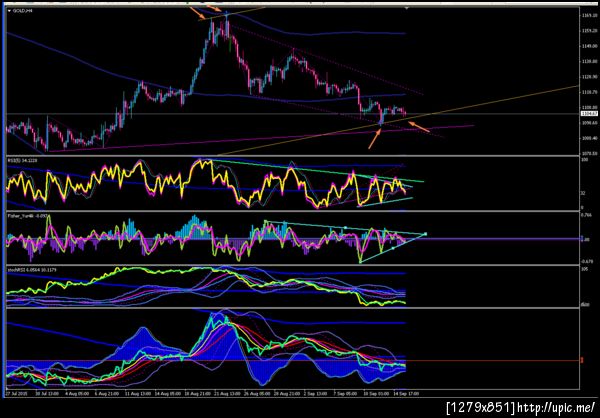Click the 18 Aug 21:00 label on the time axis

click(x=196, y=393)
